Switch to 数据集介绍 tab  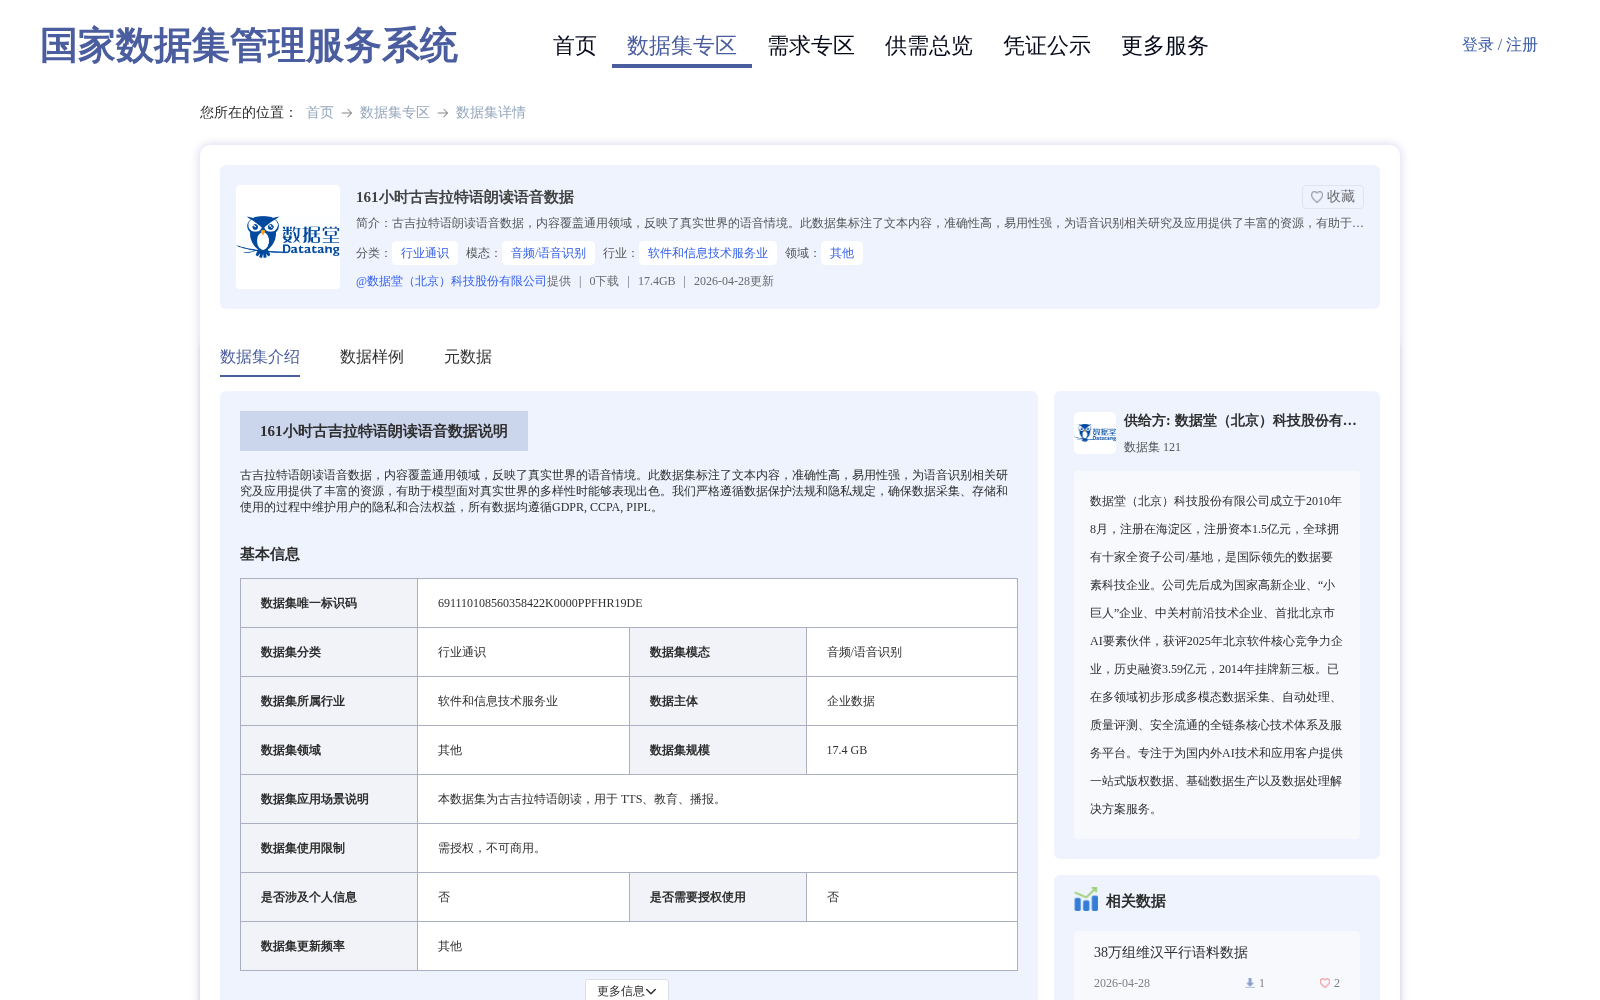260,357
